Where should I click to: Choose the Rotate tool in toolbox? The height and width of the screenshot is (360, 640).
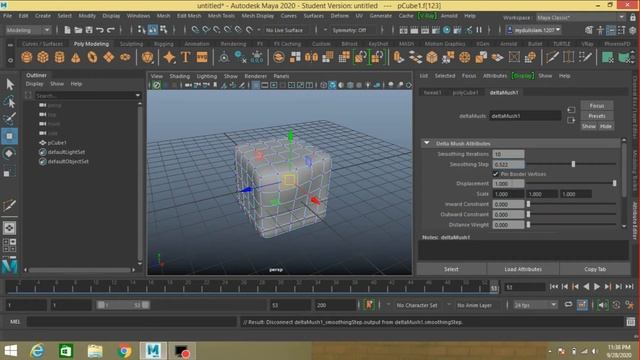[x=9, y=154]
